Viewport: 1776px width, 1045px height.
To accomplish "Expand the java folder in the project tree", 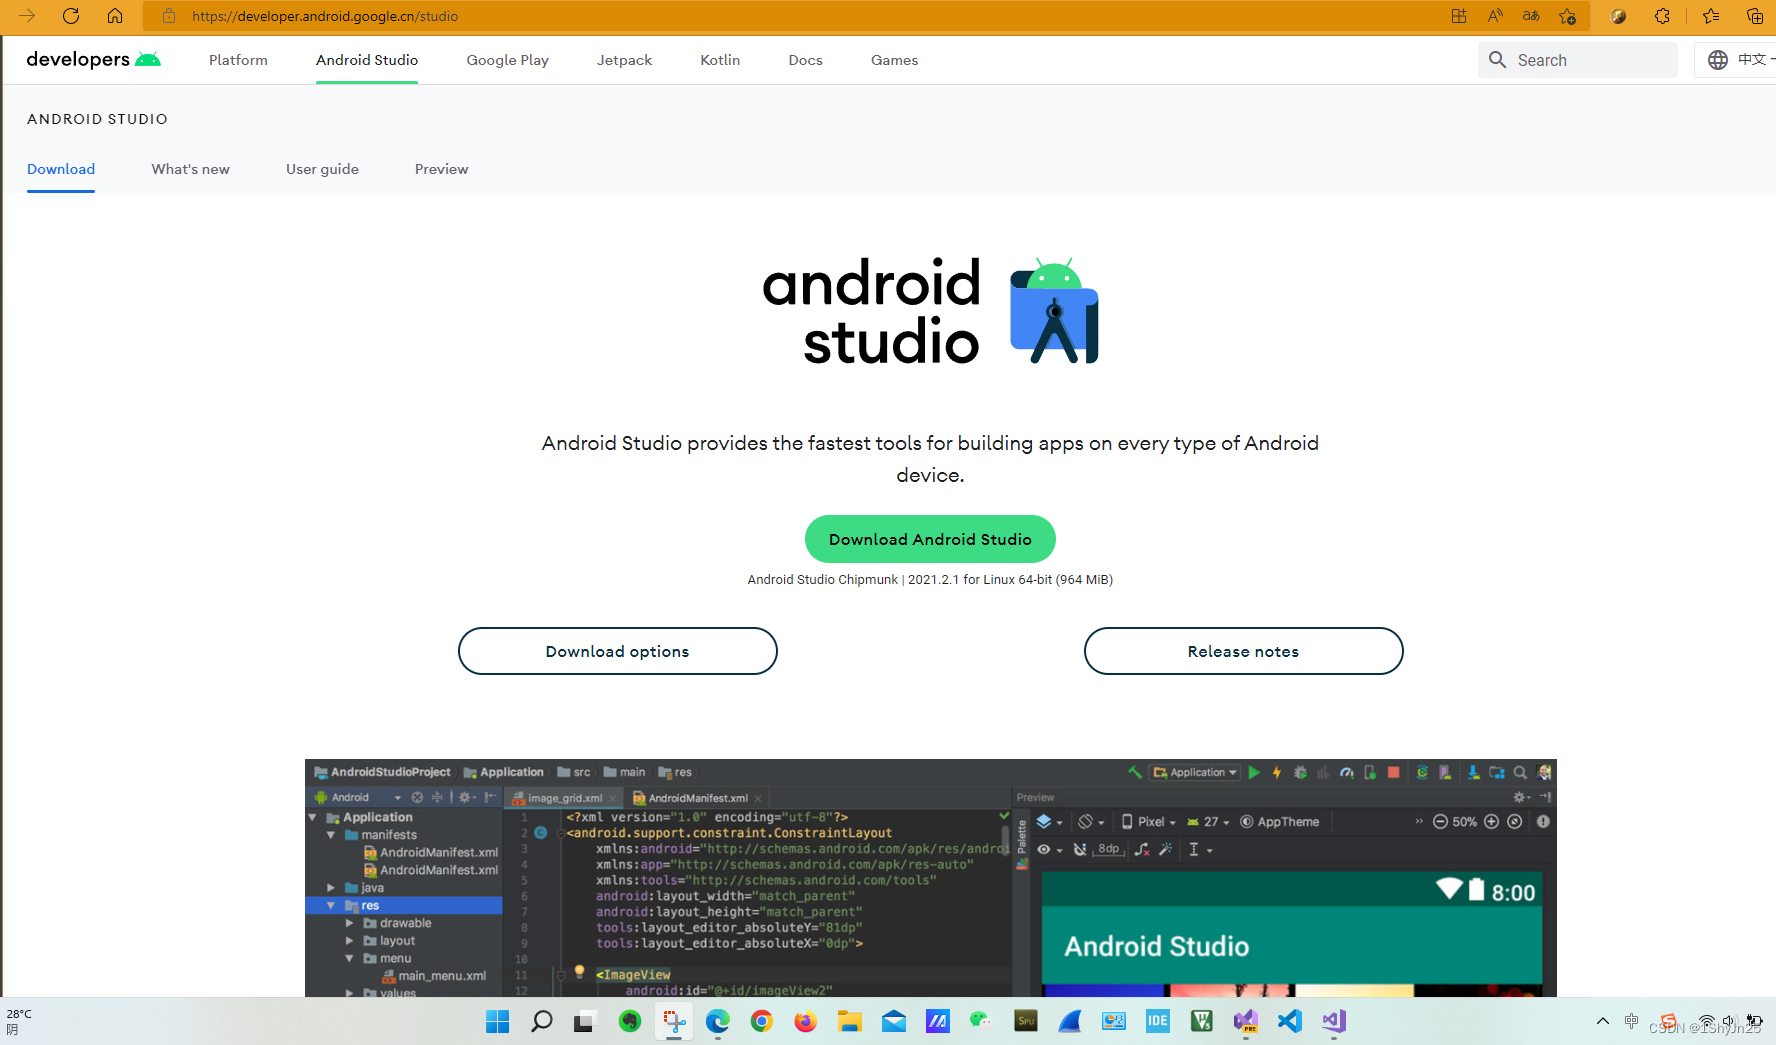I will (x=331, y=887).
